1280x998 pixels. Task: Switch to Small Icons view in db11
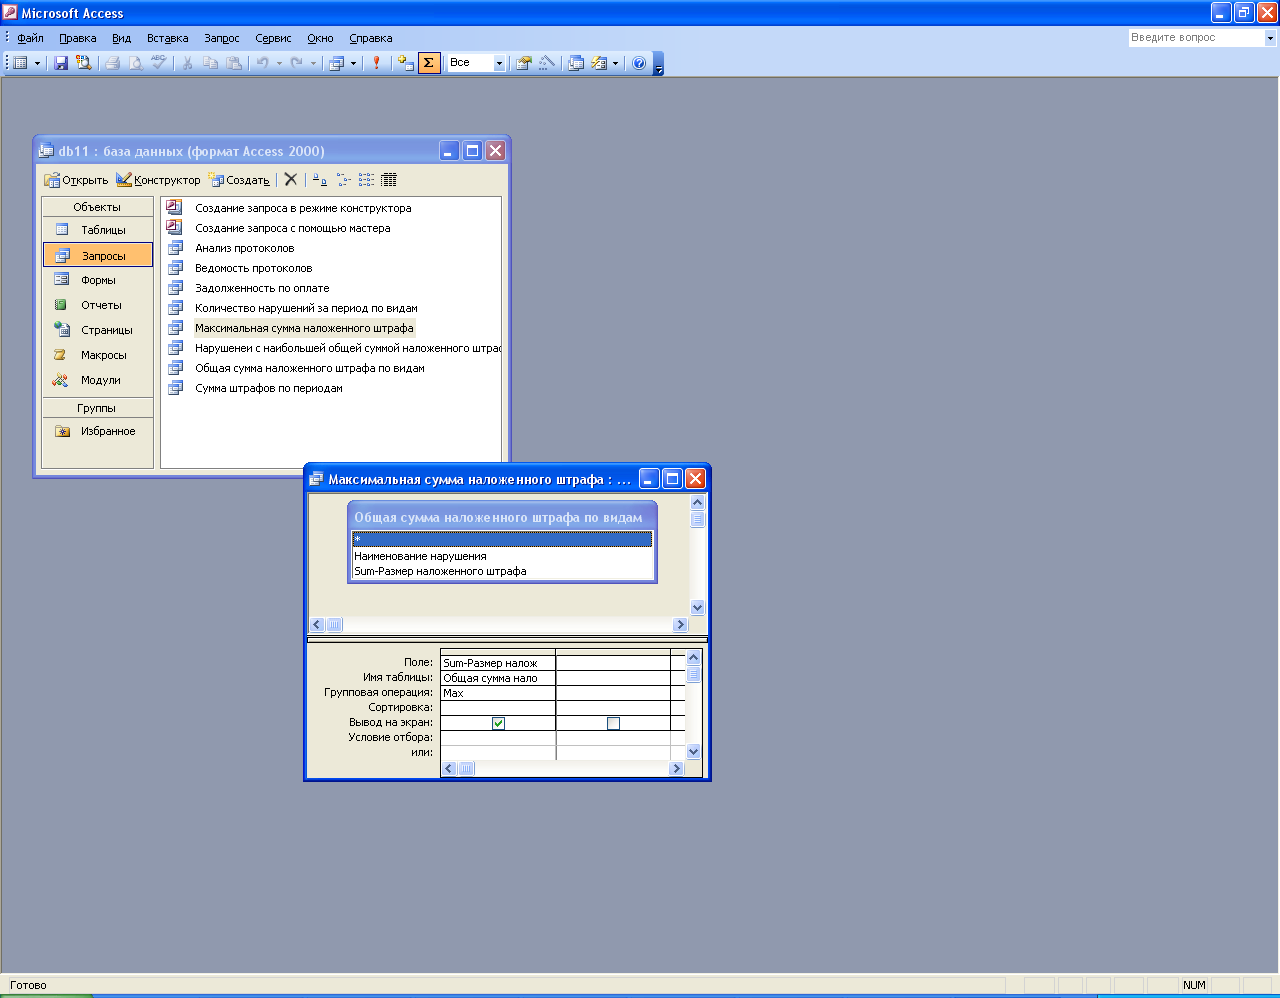tap(343, 180)
